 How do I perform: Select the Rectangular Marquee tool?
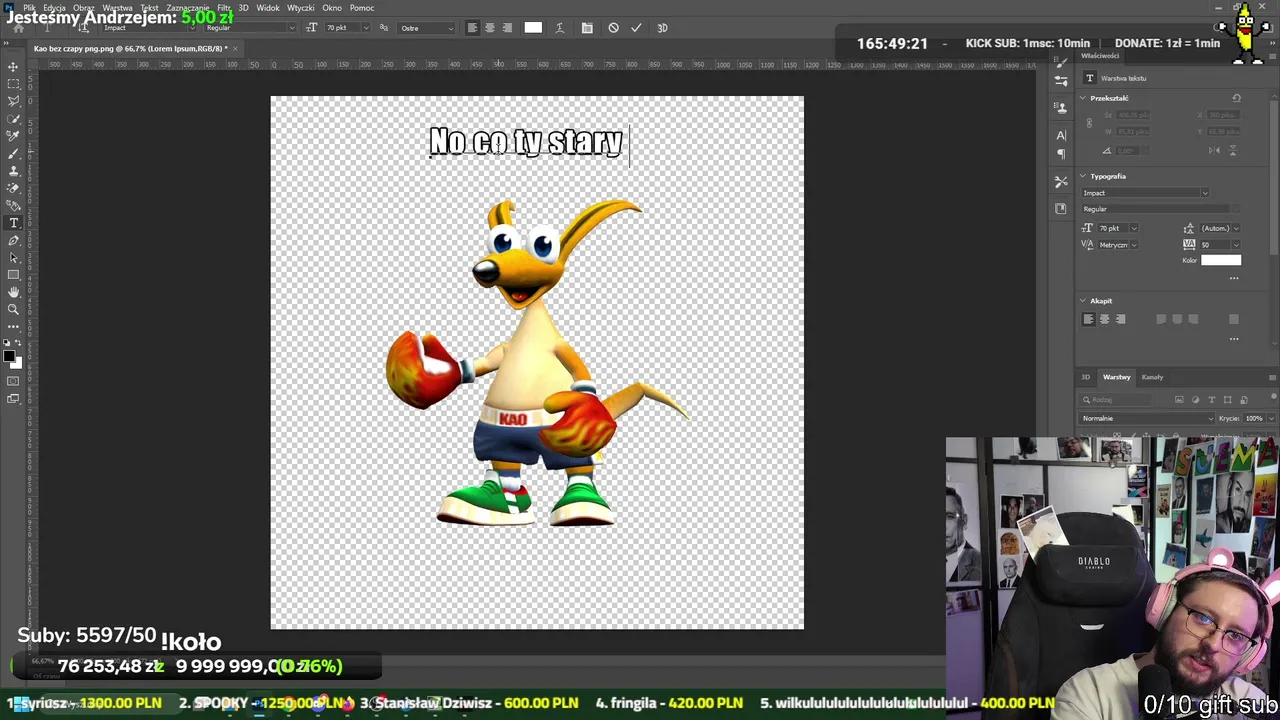[x=13, y=84]
